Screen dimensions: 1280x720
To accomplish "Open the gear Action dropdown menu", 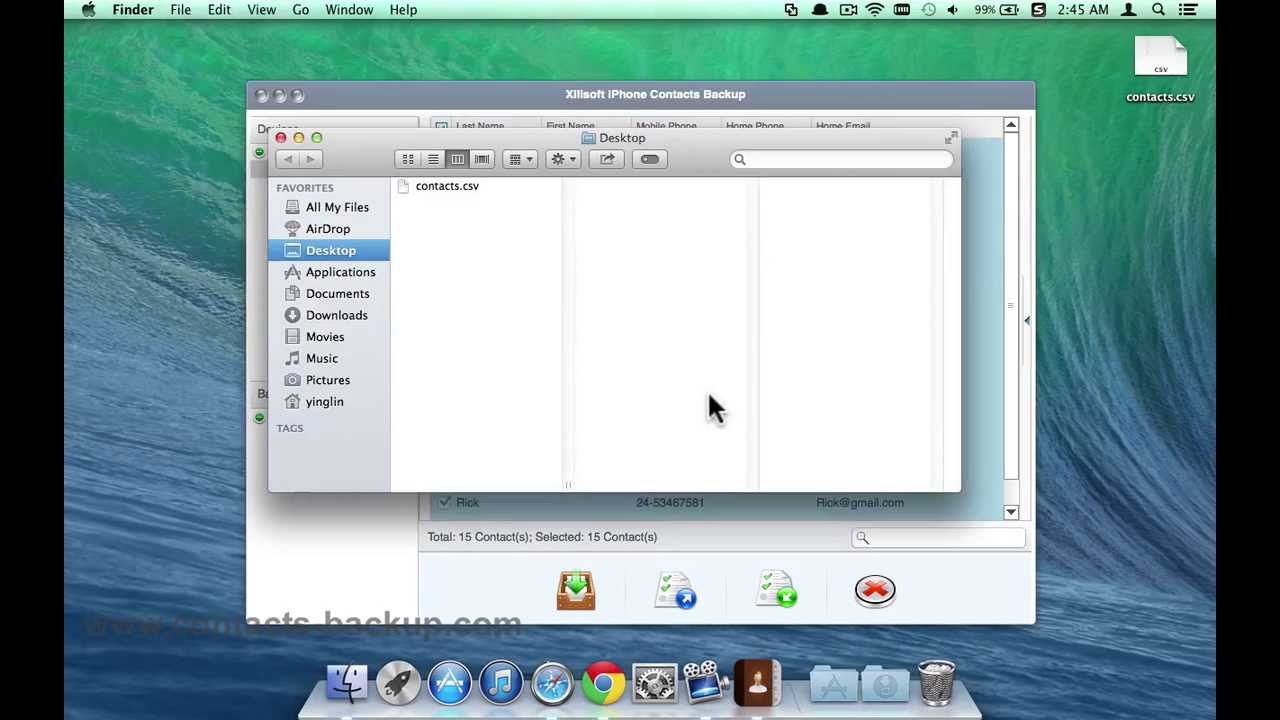I will 562,160.
